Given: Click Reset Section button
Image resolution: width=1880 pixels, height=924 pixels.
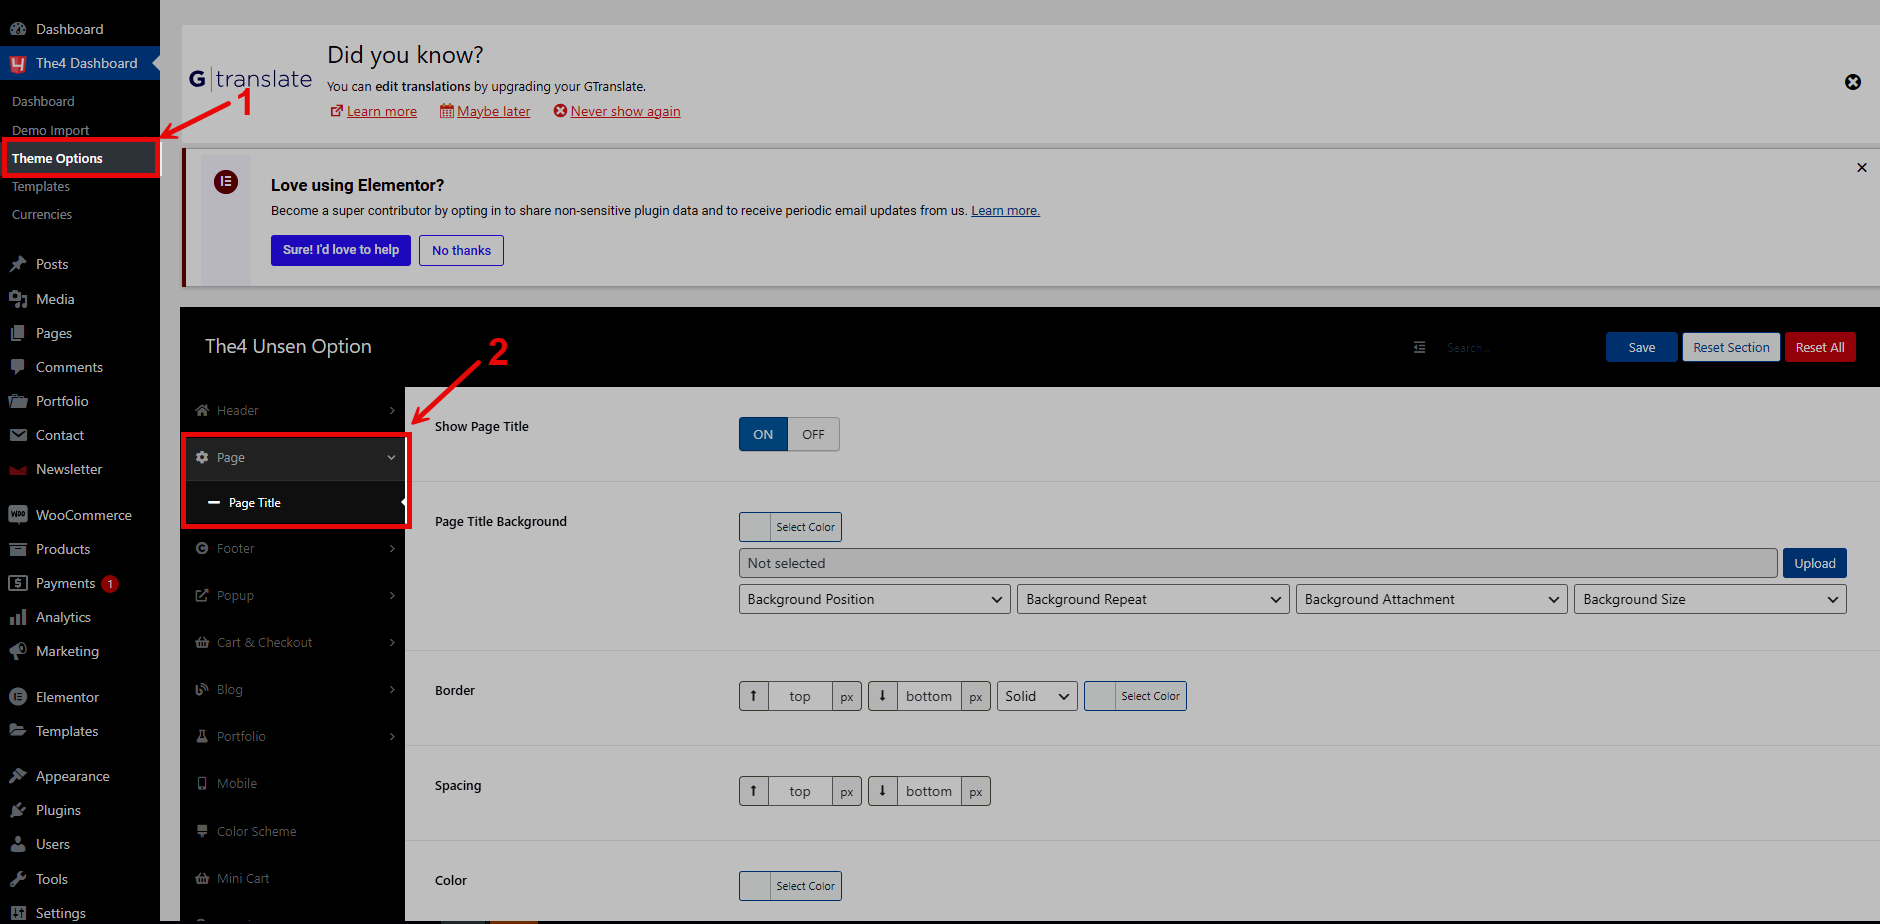Looking at the screenshot, I should coord(1731,347).
